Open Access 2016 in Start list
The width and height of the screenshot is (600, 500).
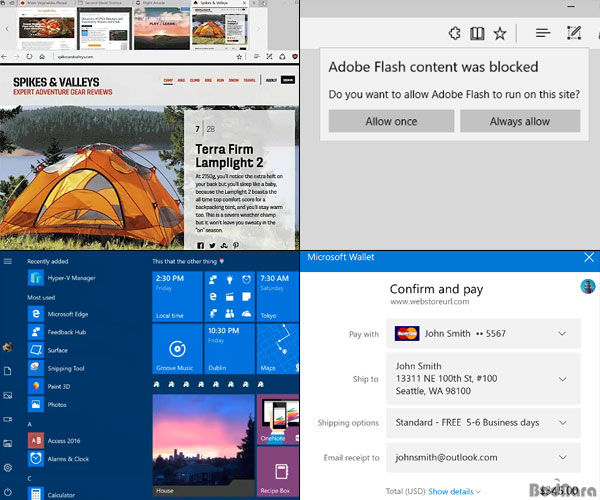[54, 441]
